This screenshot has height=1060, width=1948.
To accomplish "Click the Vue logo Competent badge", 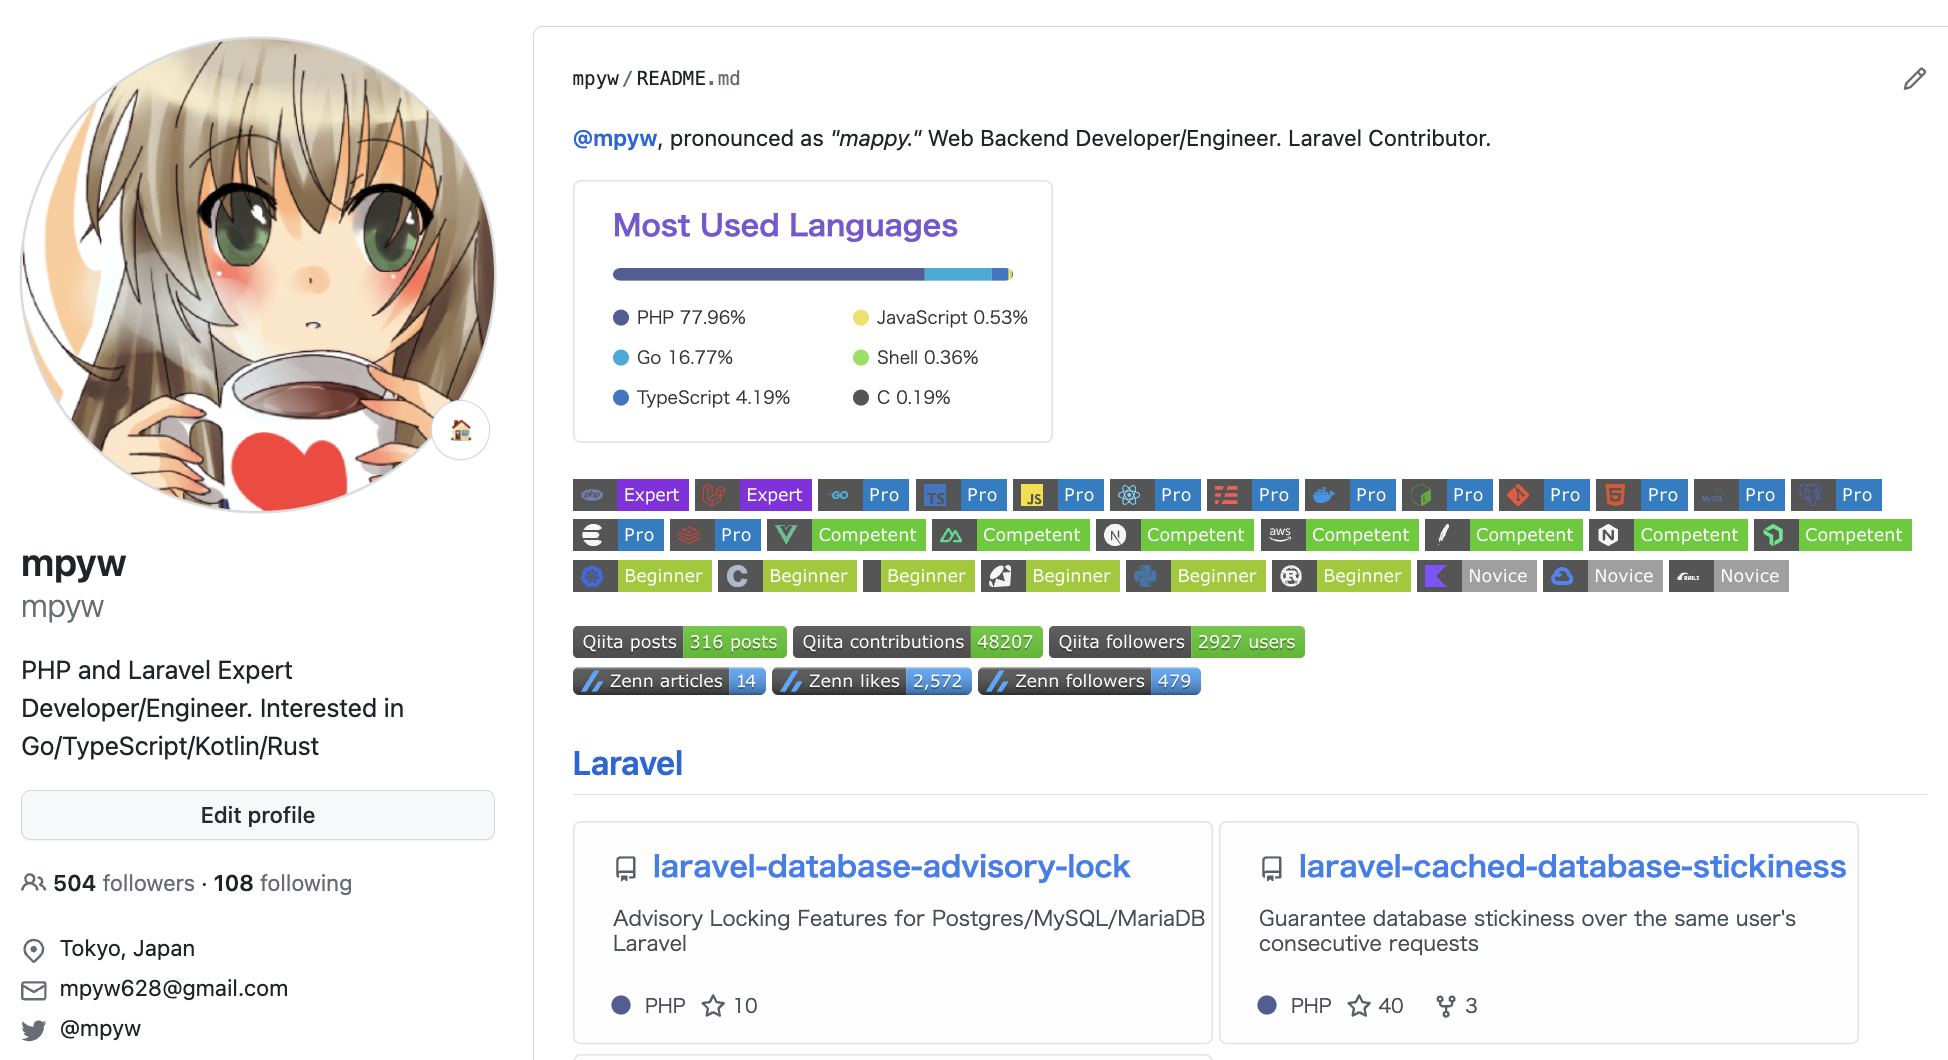I will pos(846,535).
